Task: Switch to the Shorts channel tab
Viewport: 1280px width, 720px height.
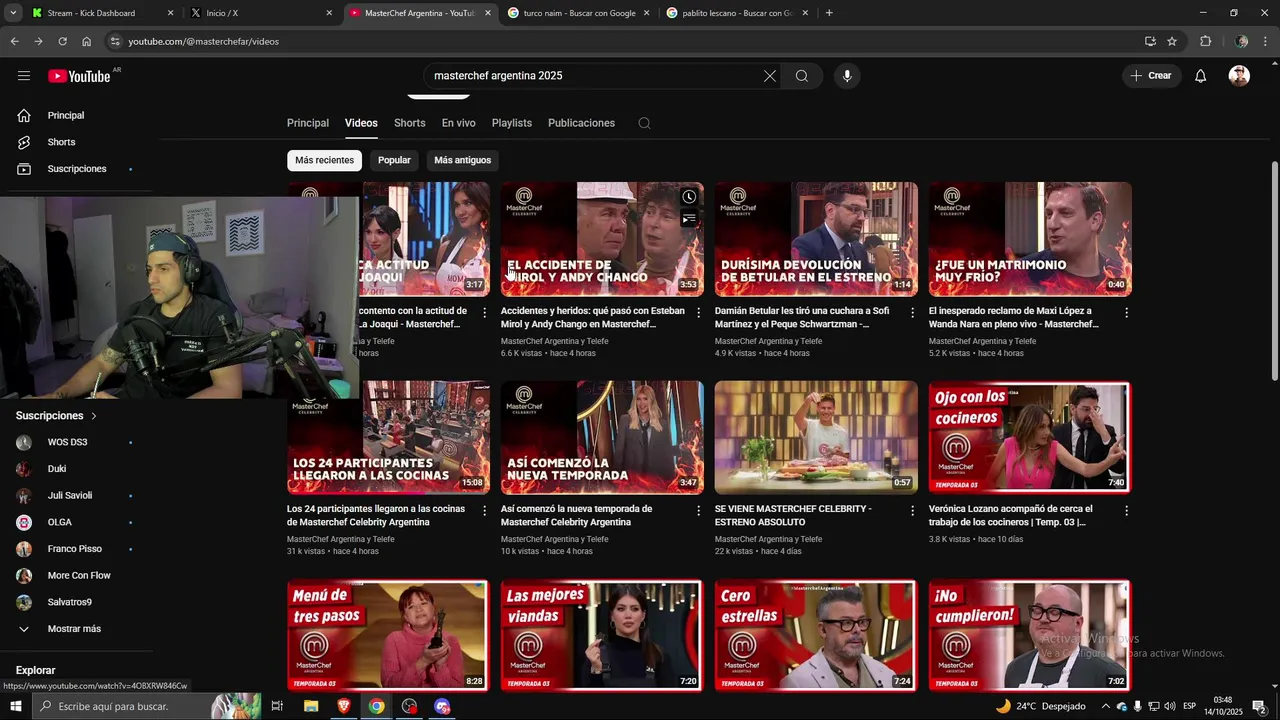Action: (409, 123)
